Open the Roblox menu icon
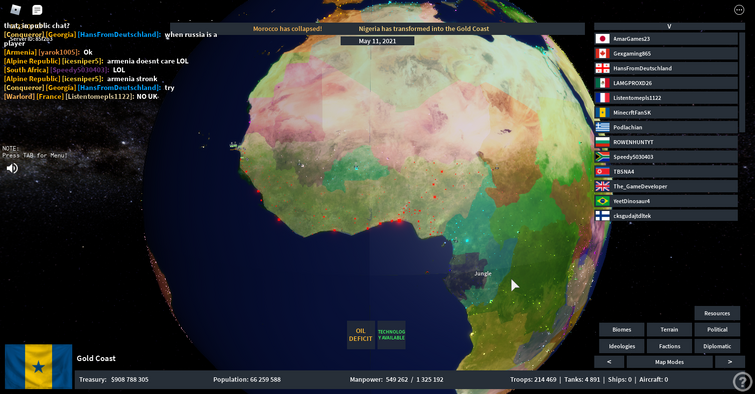Screen dimensions: 755x394 pyautogui.click(x=16, y=9)
